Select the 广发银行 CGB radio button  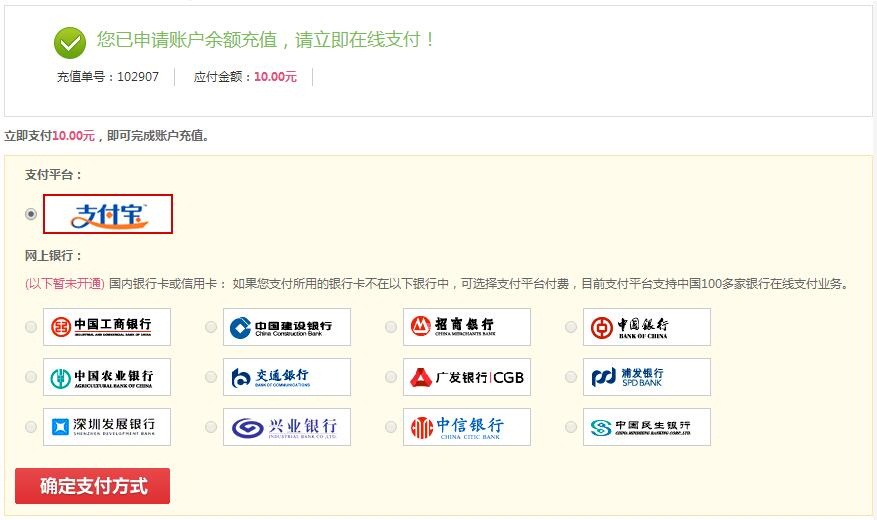(x=391, y=377)
